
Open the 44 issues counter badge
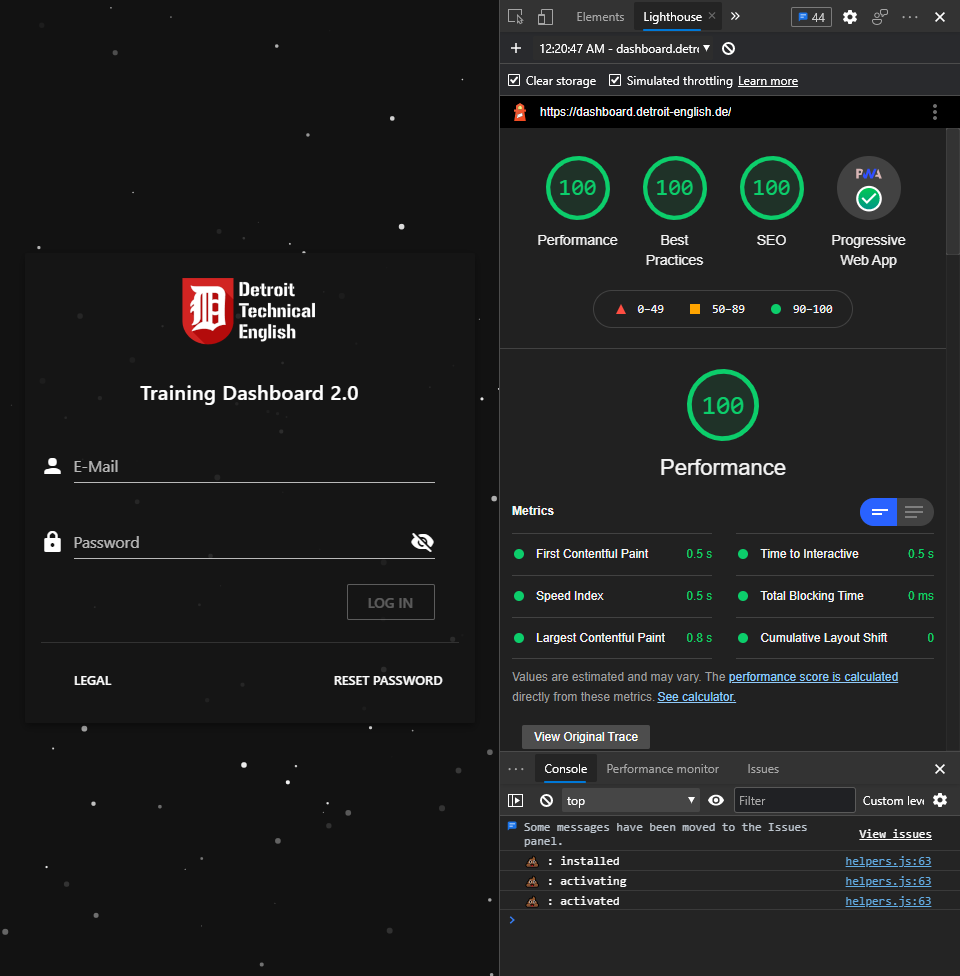click(811, 17)
